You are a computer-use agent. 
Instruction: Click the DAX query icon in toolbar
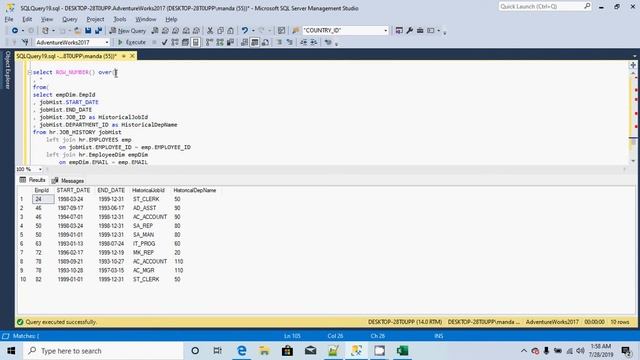[x=196, y=31]
